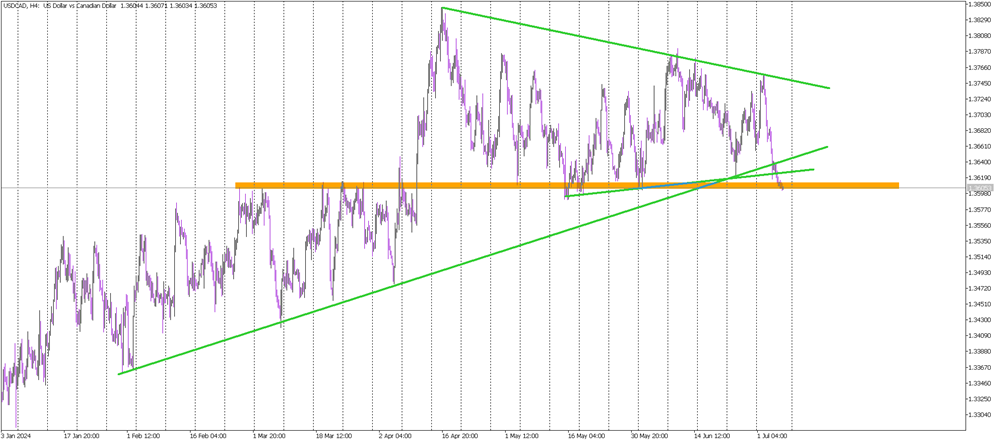Click the 1.34300 price label
Image resolution: width=1000 pixels, height=442 pixels.
click(981, 320)
